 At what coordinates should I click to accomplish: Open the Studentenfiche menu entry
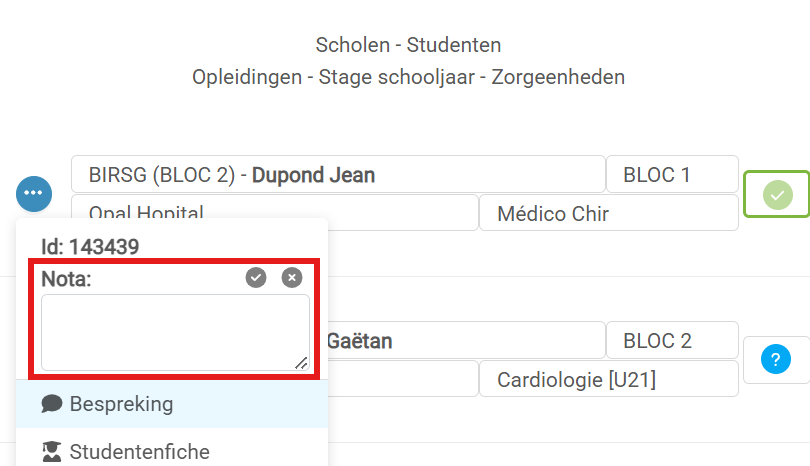pos(172,451)
